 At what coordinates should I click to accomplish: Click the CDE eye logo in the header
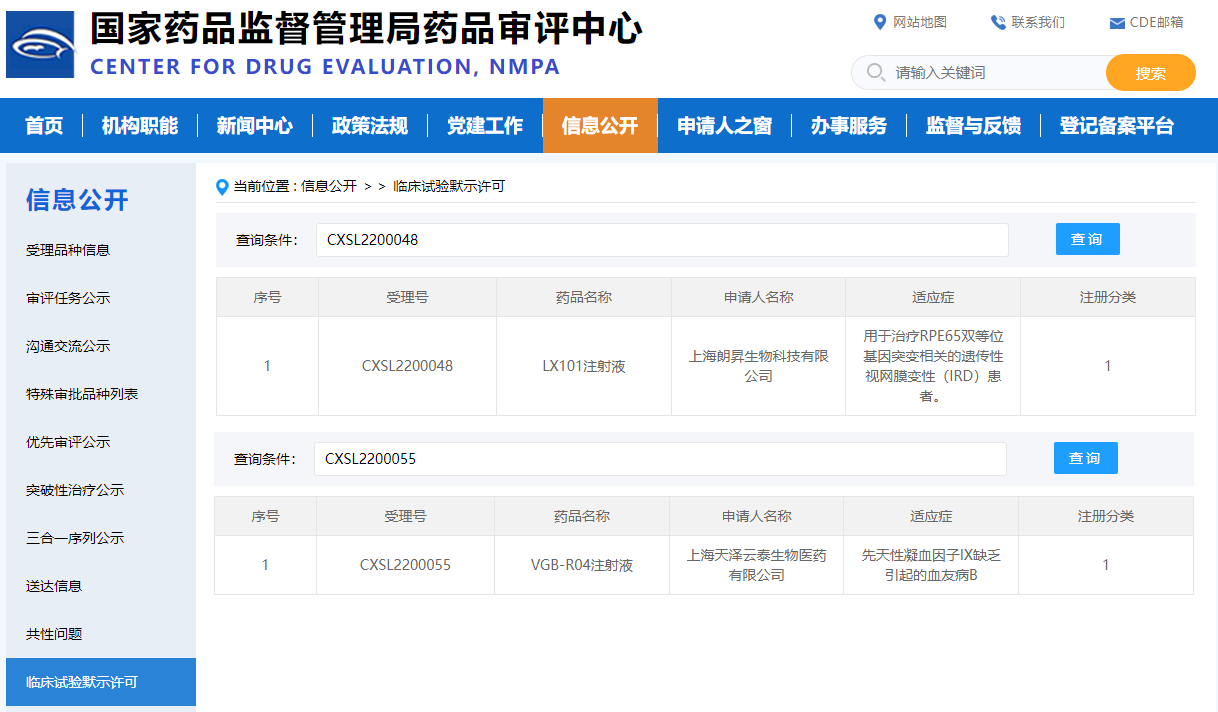pyautogui.click(x=40, y=44)
